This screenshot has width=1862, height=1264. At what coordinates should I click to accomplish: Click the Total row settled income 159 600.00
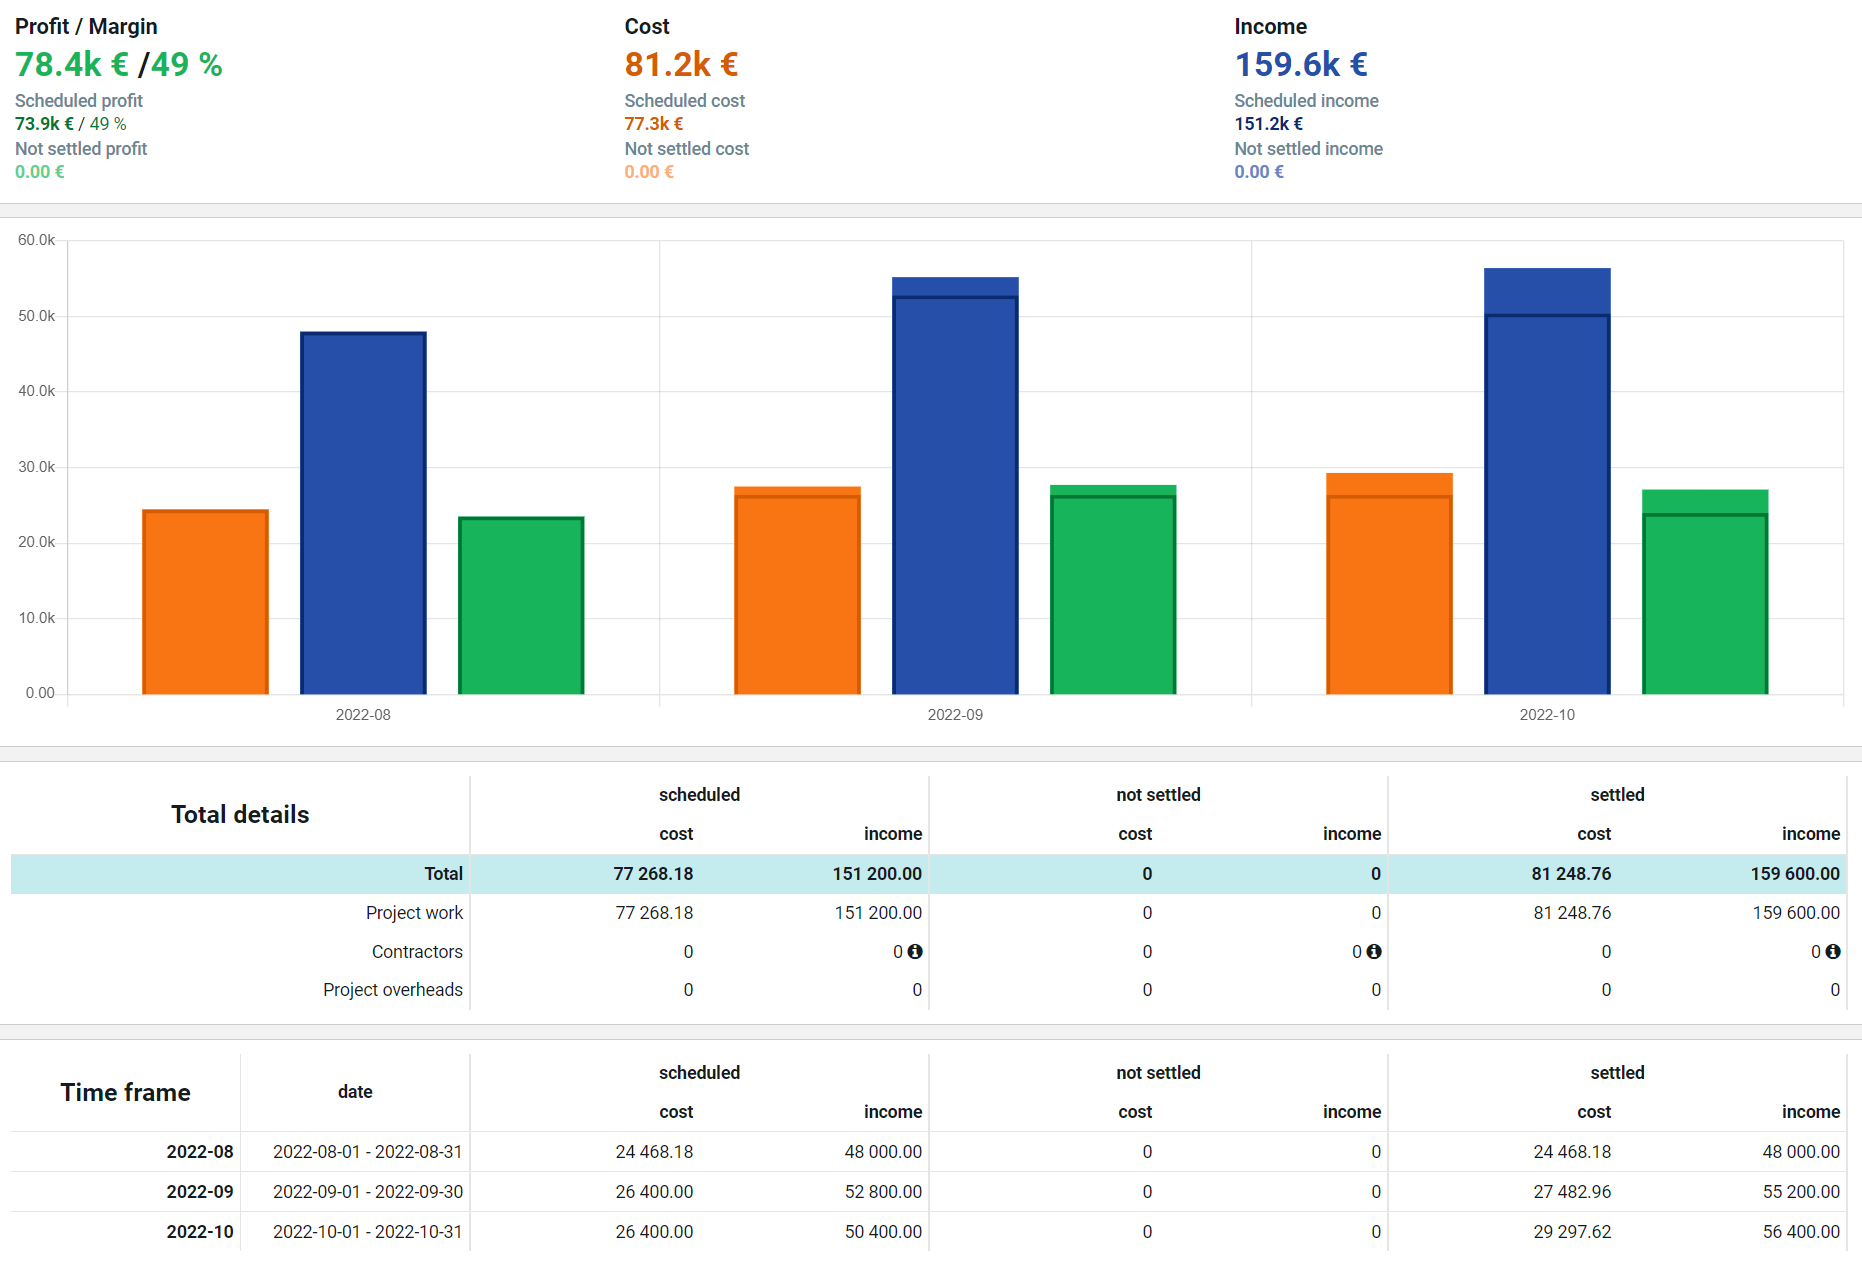(x=1795, y=873)
